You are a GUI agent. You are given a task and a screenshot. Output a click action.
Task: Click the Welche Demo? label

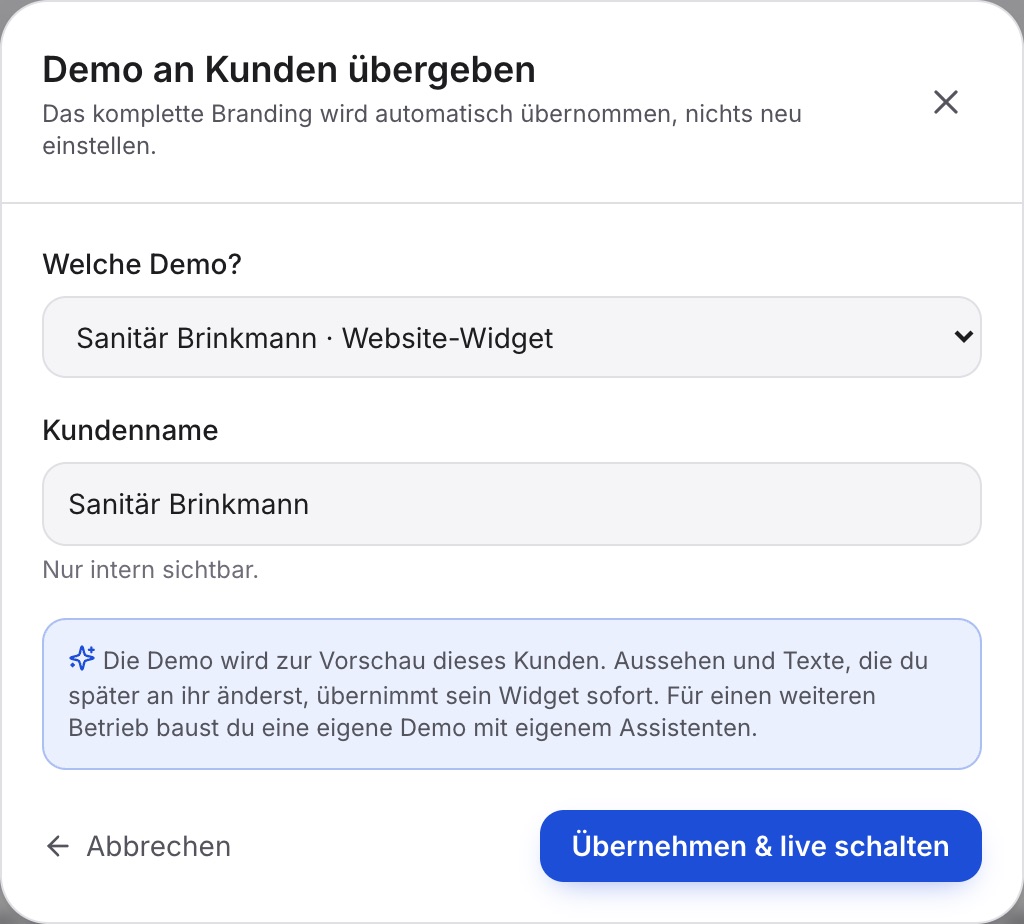142,264
